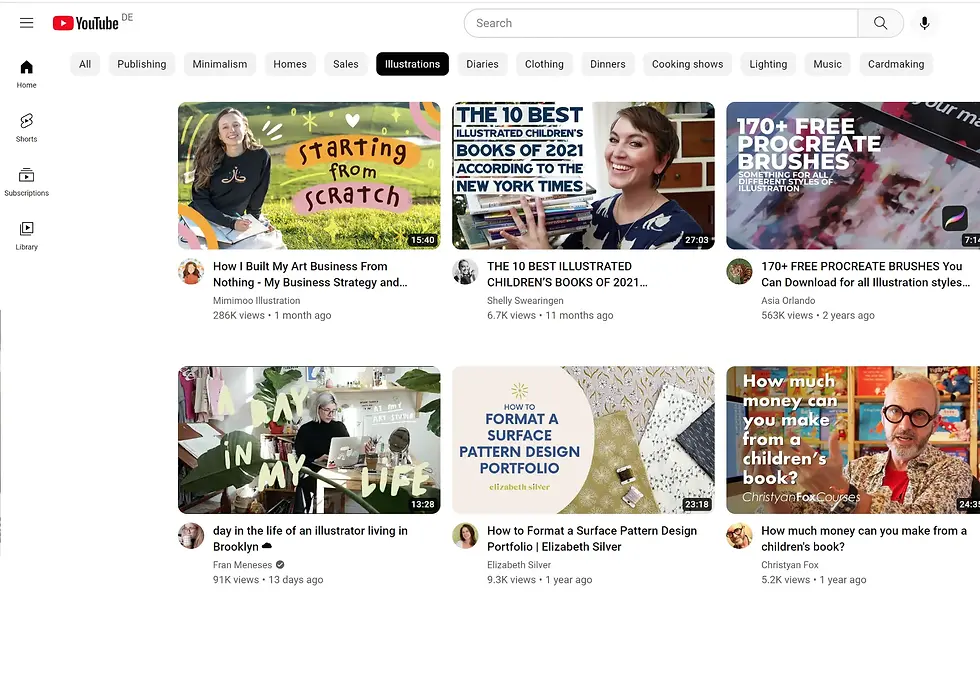
Task: Select the All filter chip
Action: tap(85, 64)
